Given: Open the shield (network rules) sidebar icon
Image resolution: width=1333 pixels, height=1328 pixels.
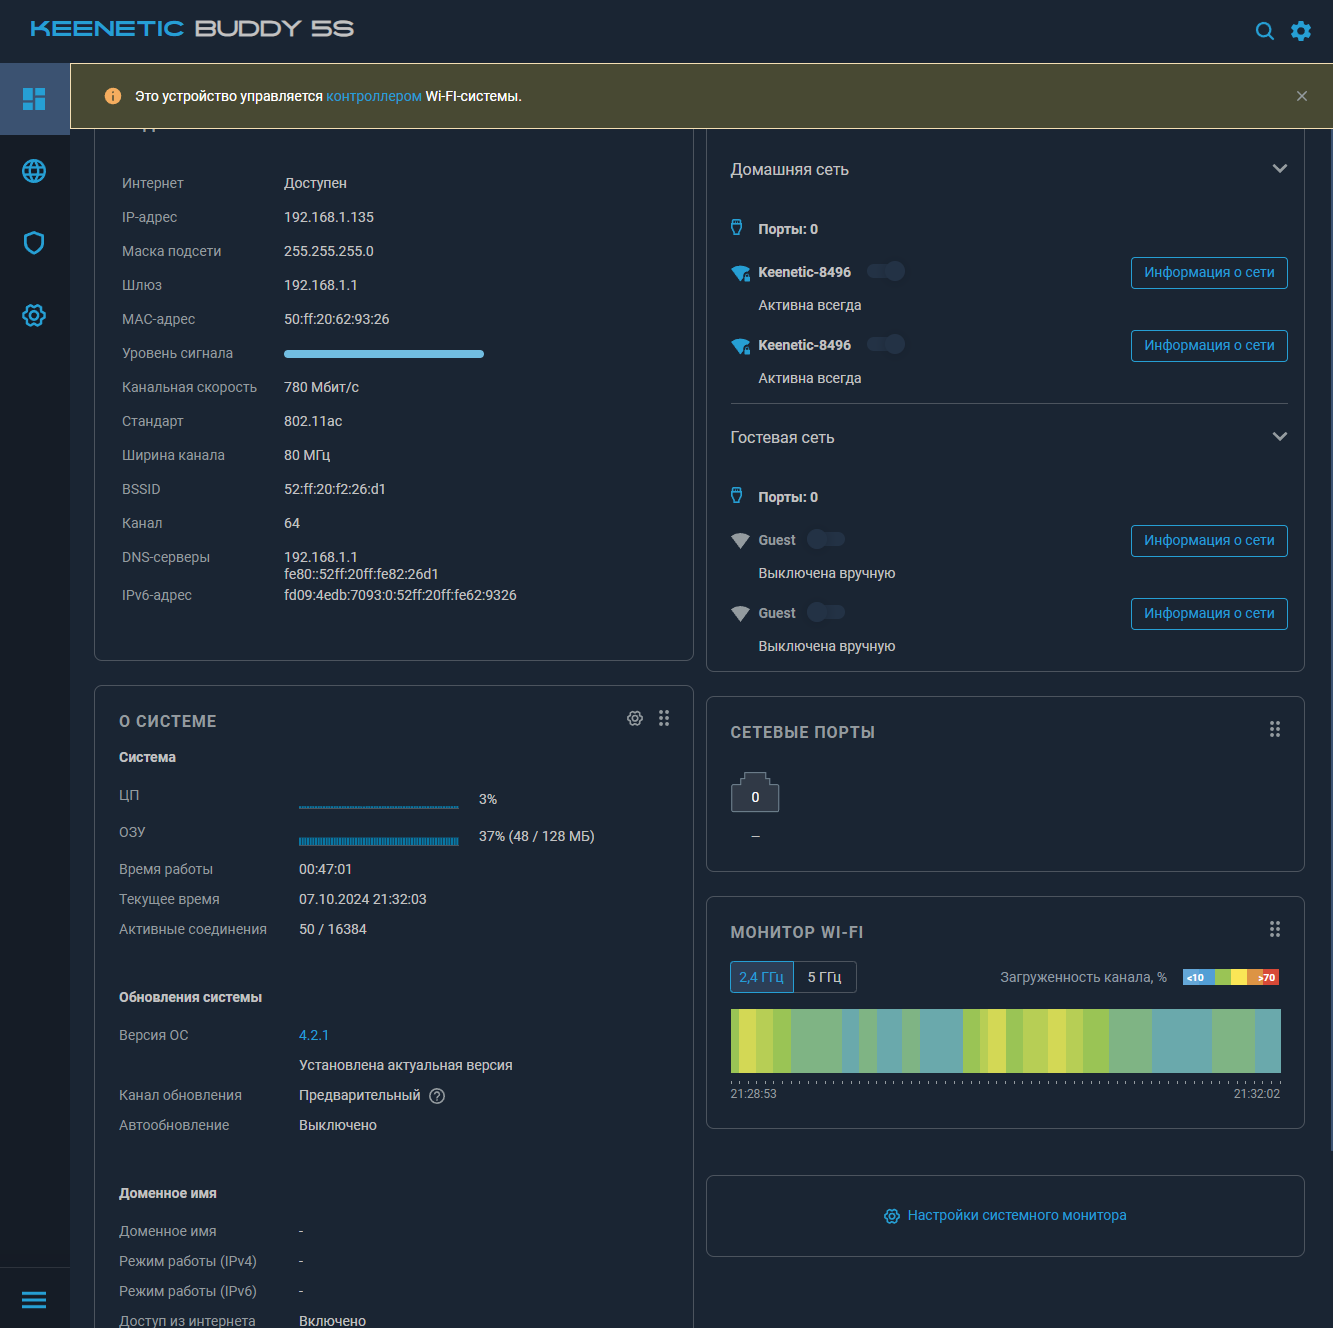Looking at the screenshot, I should click(x=34, y=243).
